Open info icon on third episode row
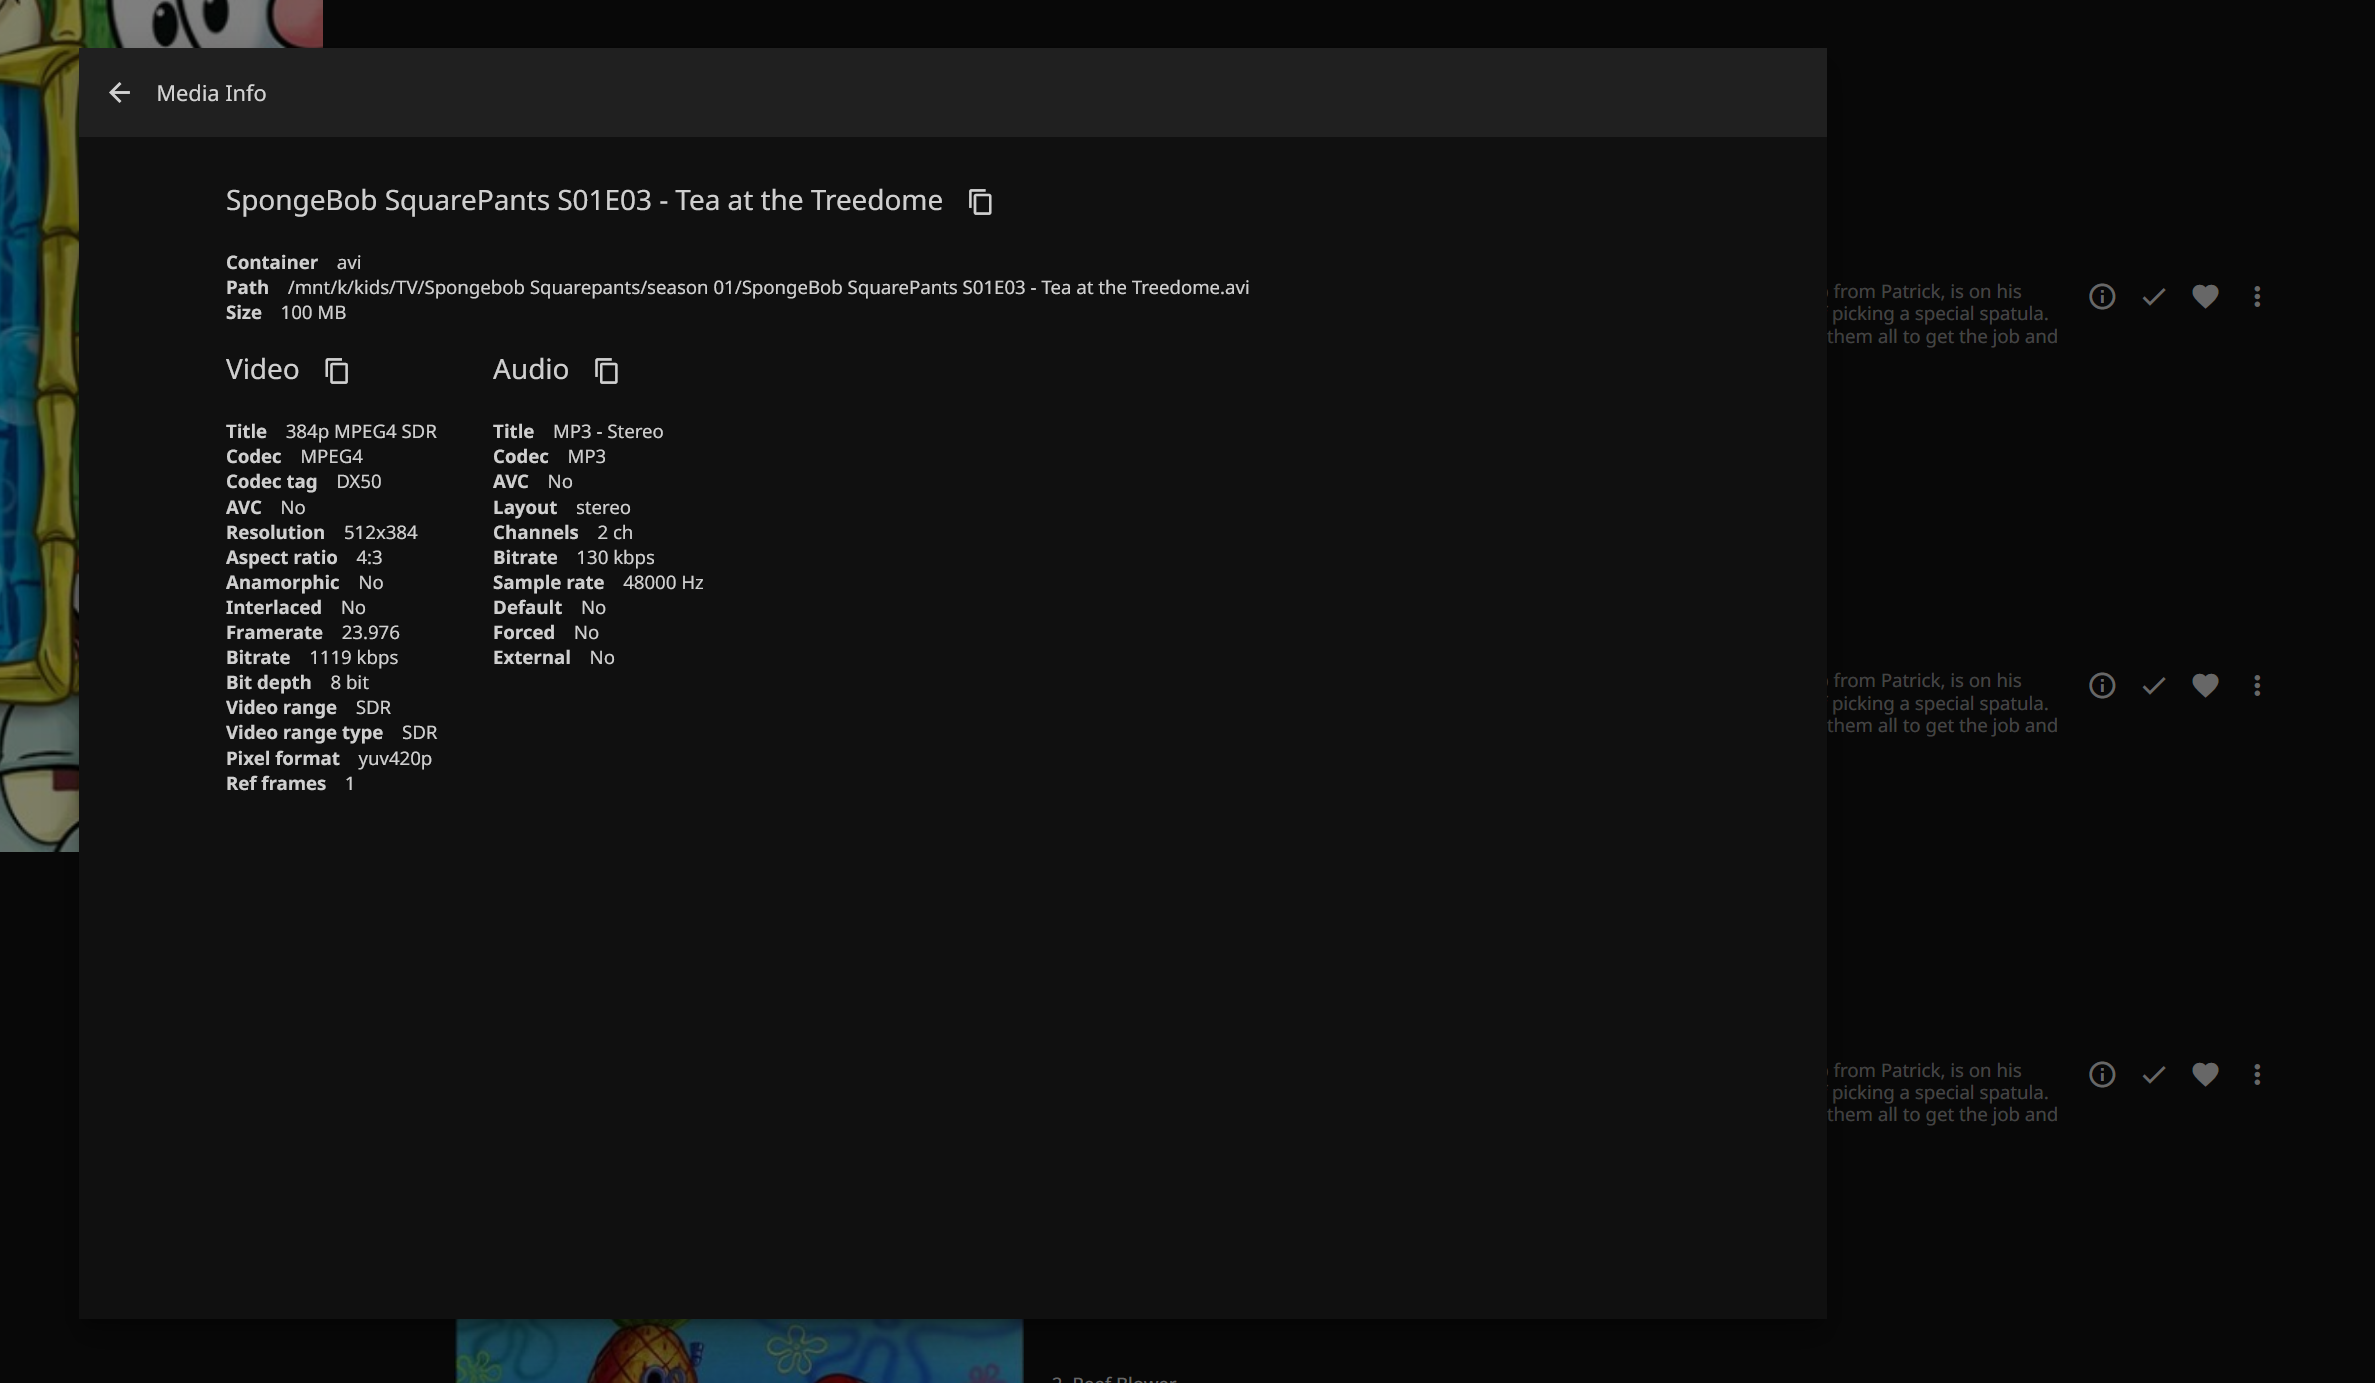Viewport: 2375px width, 1383px height. point(2102,1075)
